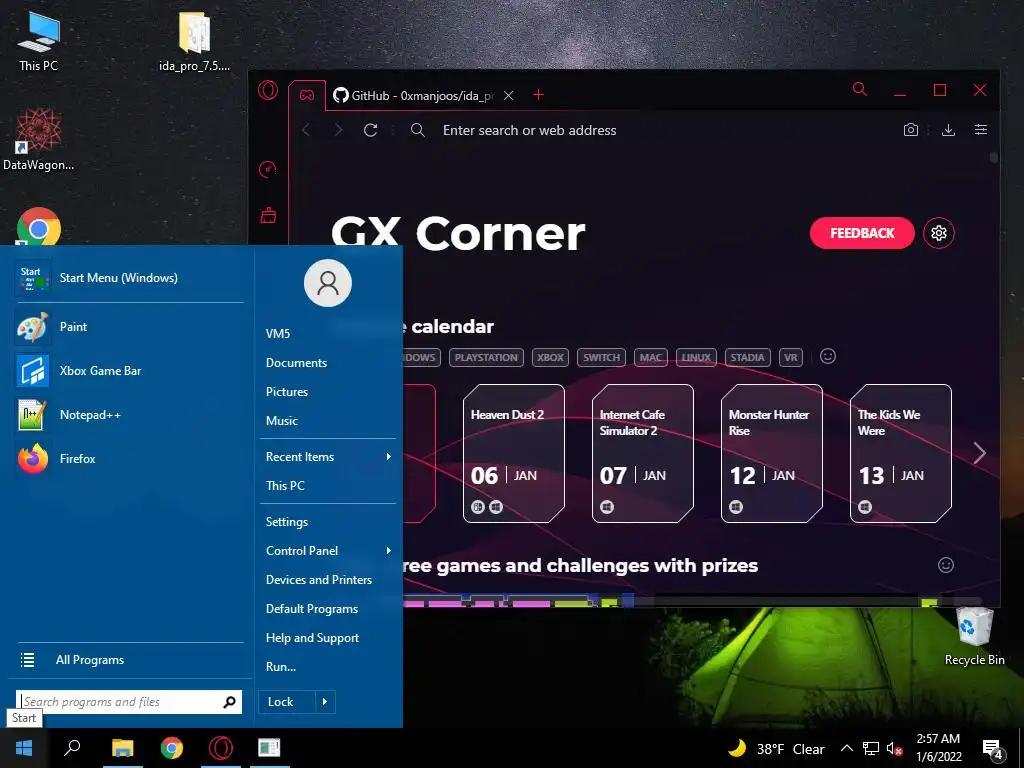Image resolution: width=1024 pixels, height=768 pixels.
Task: Filter calendar by SWITCH
Action: pos(601,357)
